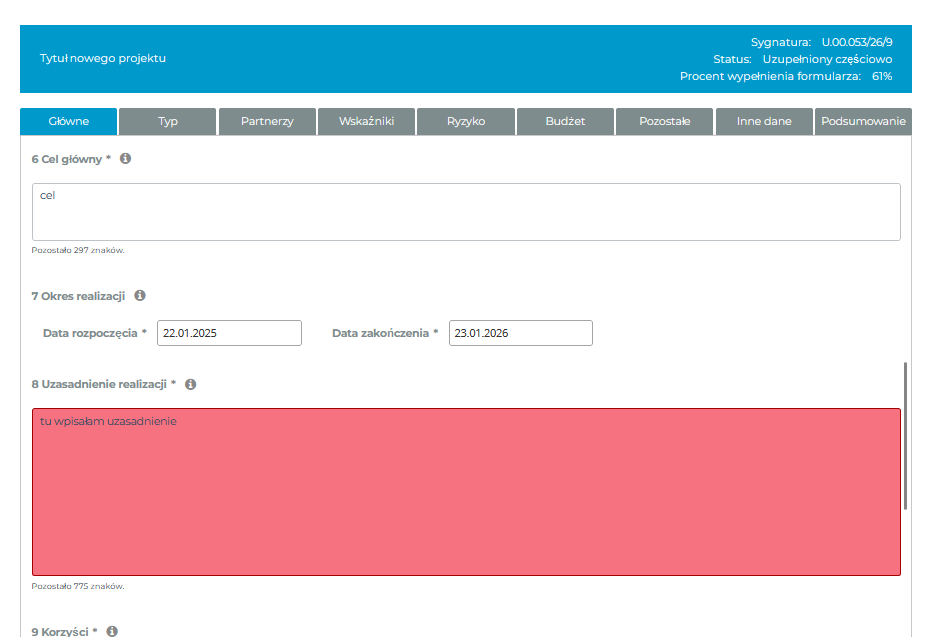Image resolution: width=940 pixels, height=637 pixels.
Task: Open the Ryzyko tab
Action: pyautogui.click(x=466, y=121)
